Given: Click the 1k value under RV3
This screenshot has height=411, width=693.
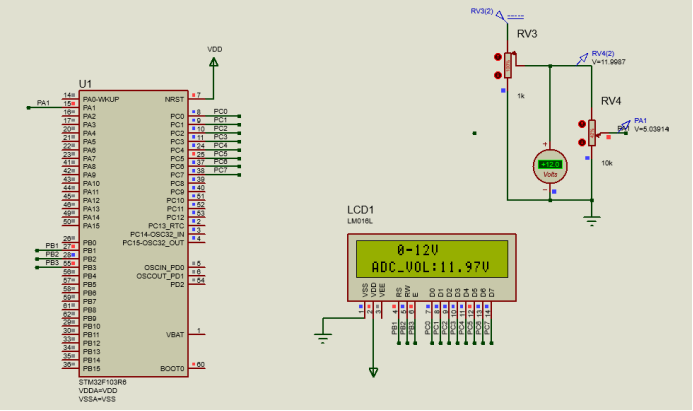Looking at the screenshot, I should pos(521,96).
